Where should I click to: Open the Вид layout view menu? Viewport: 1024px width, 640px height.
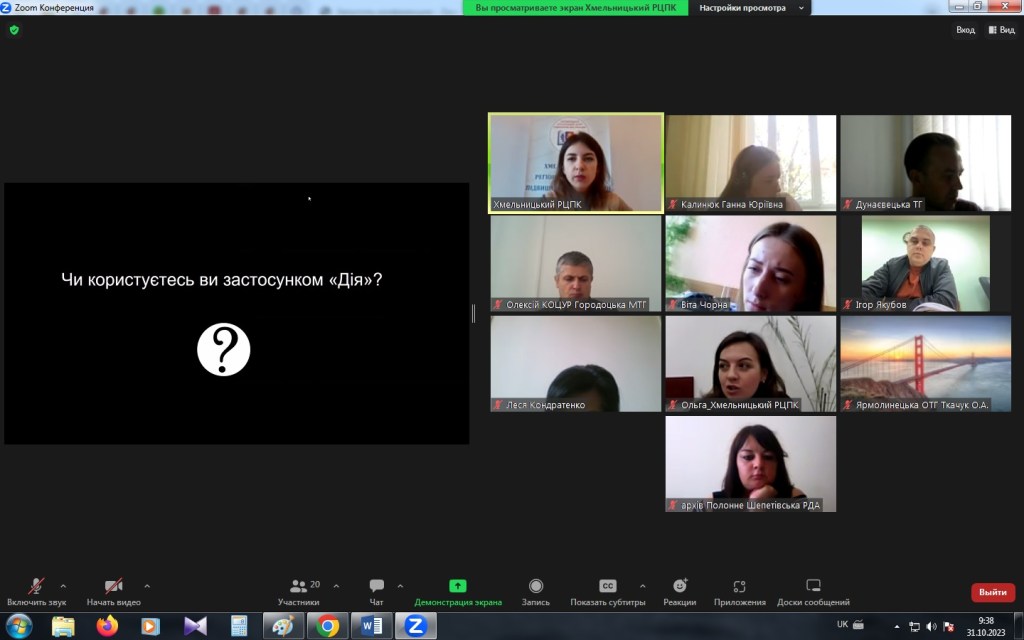(1001, 30)
